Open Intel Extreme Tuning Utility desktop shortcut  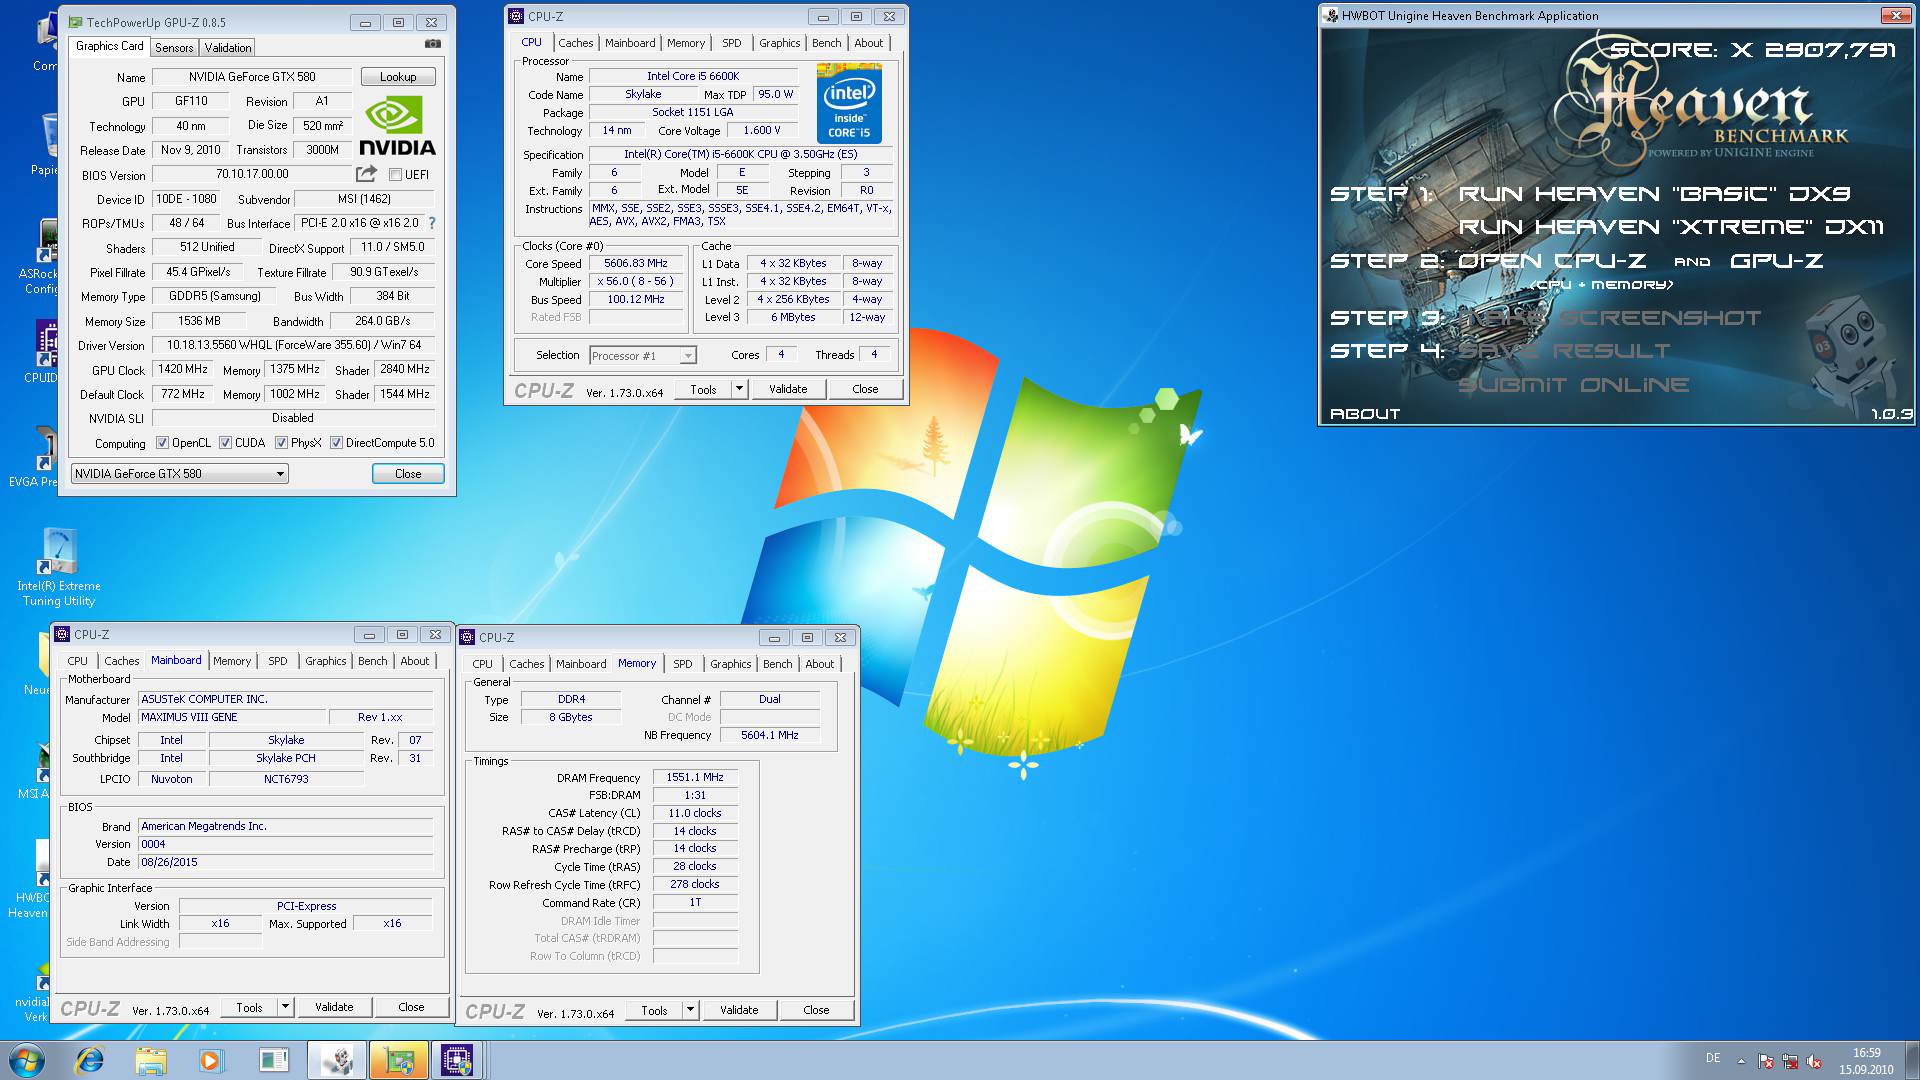tap(59, 567)
